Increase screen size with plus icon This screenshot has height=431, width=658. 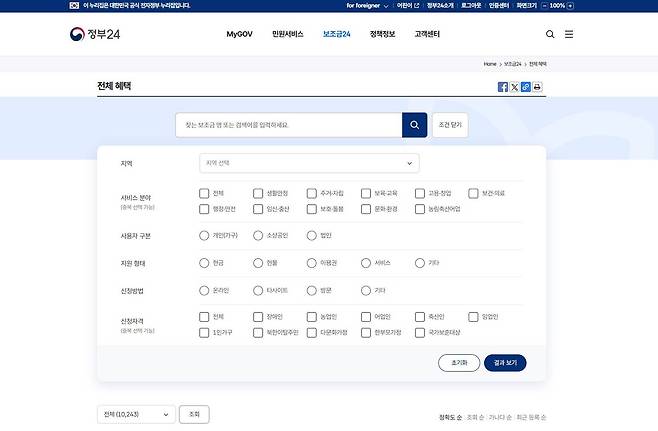click(x=570, y=5)
